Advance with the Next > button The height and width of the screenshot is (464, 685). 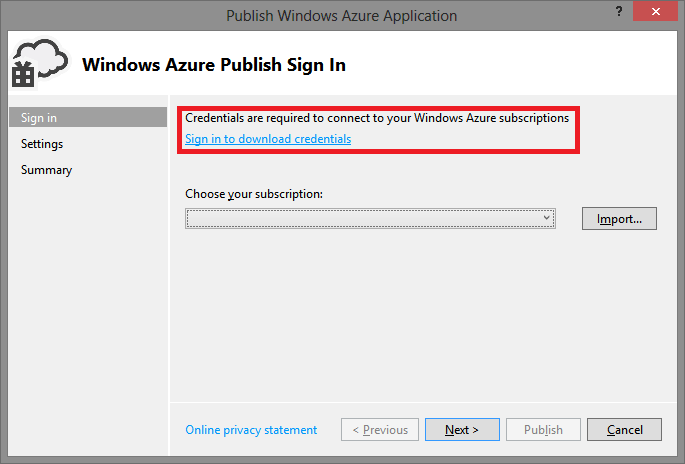pyautogui.click(x=462, y=429)
